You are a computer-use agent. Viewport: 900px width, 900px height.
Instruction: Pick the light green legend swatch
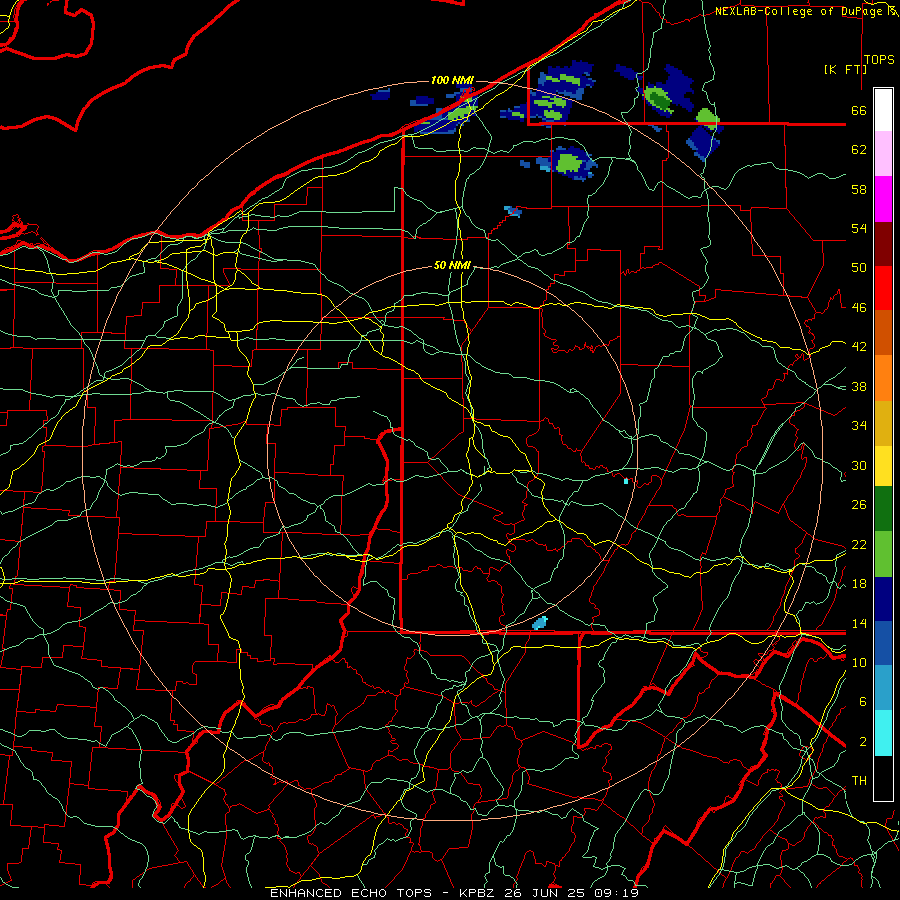tap(883, 554)
